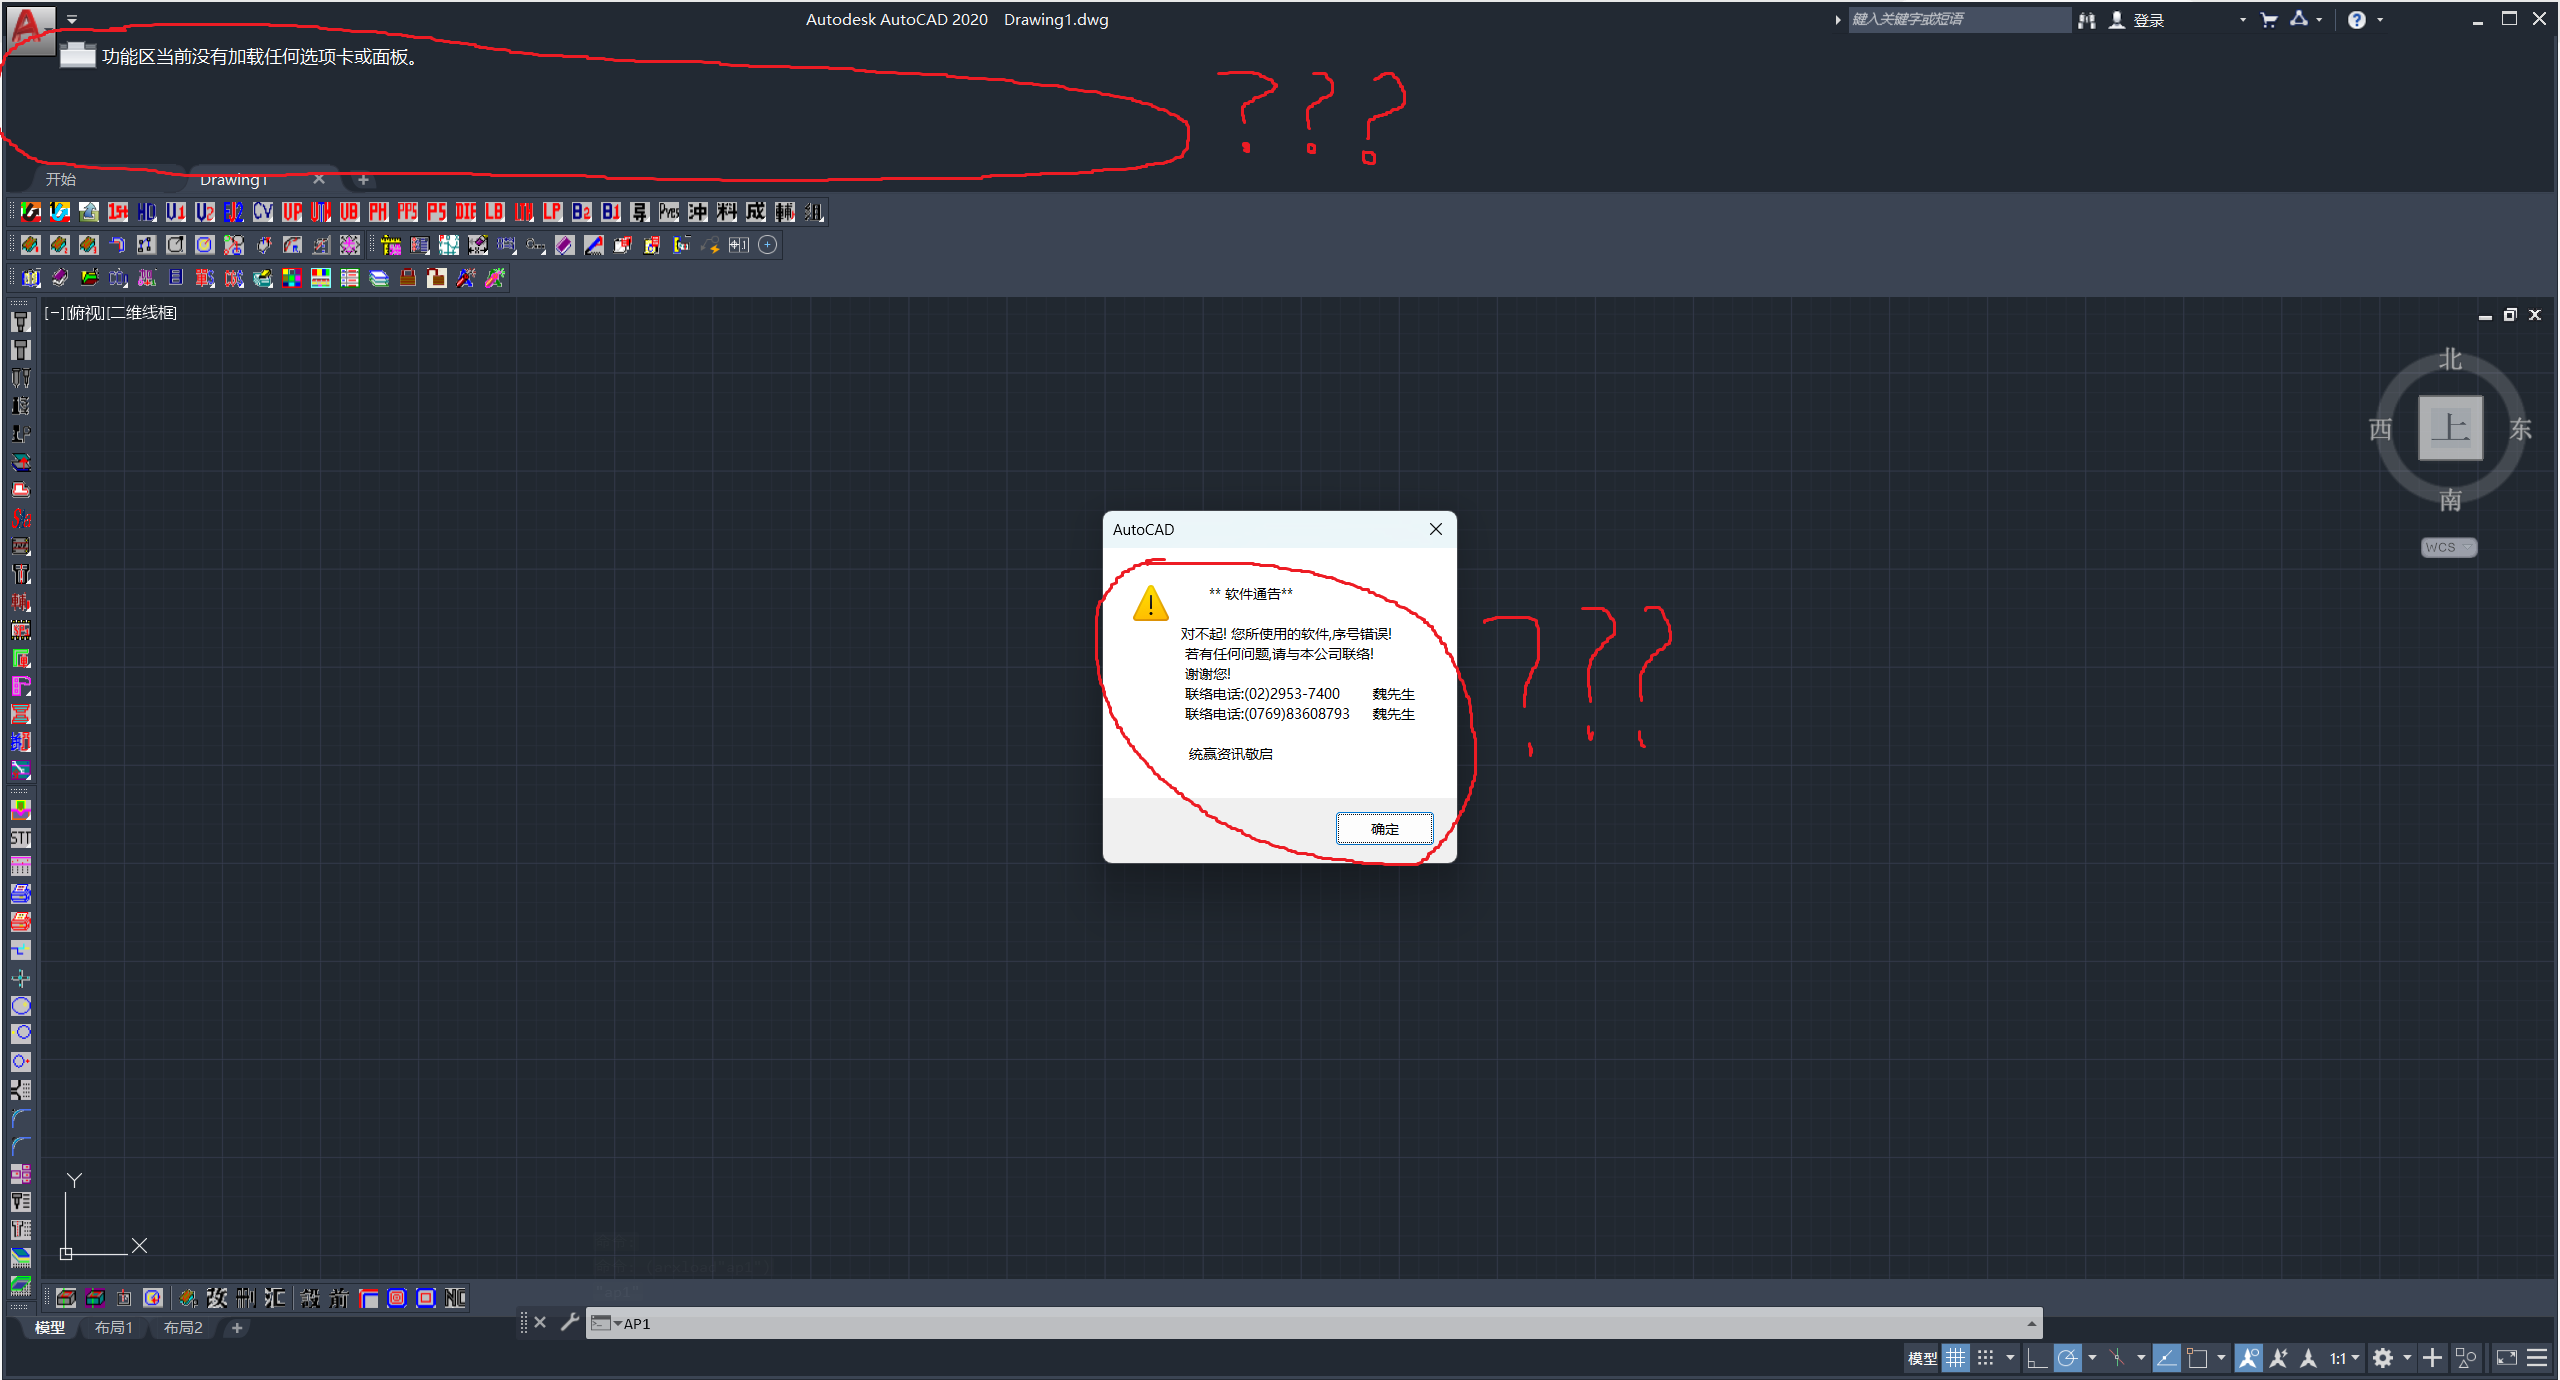Toggle annotation auto-scale icon
This screenshot has width=2560, height=1380.
tap(2279, 1358)
